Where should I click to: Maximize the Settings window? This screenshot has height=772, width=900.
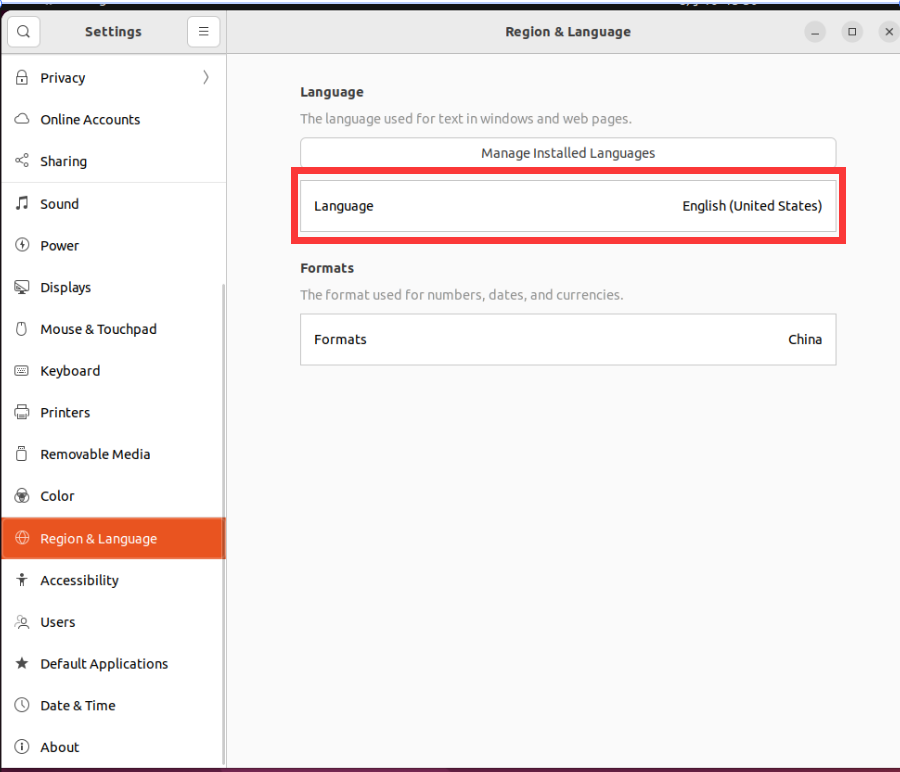852,32
